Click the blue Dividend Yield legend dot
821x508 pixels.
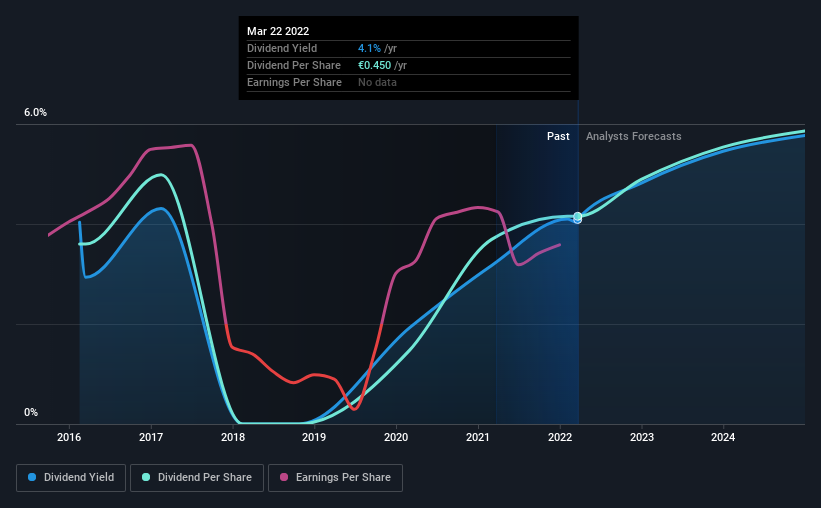32,477
